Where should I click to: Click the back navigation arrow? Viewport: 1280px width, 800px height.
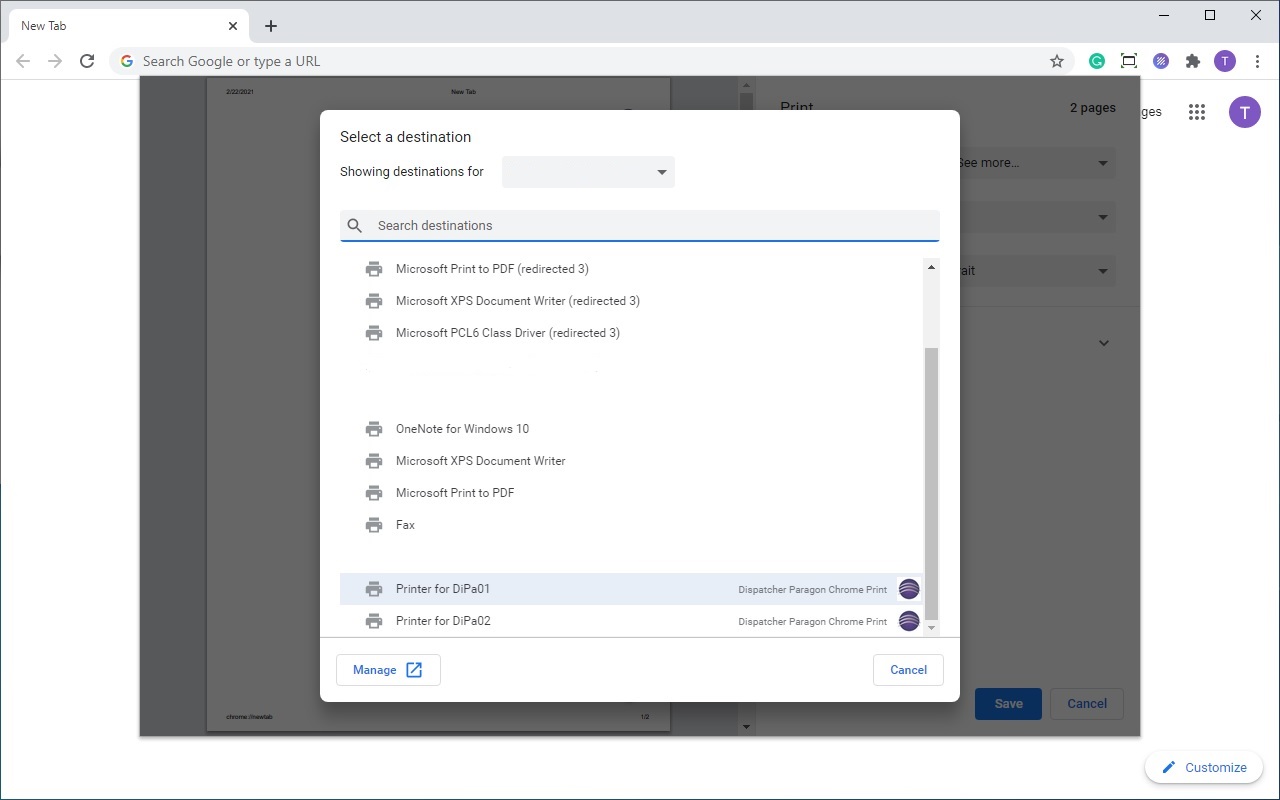click(23, 61)
